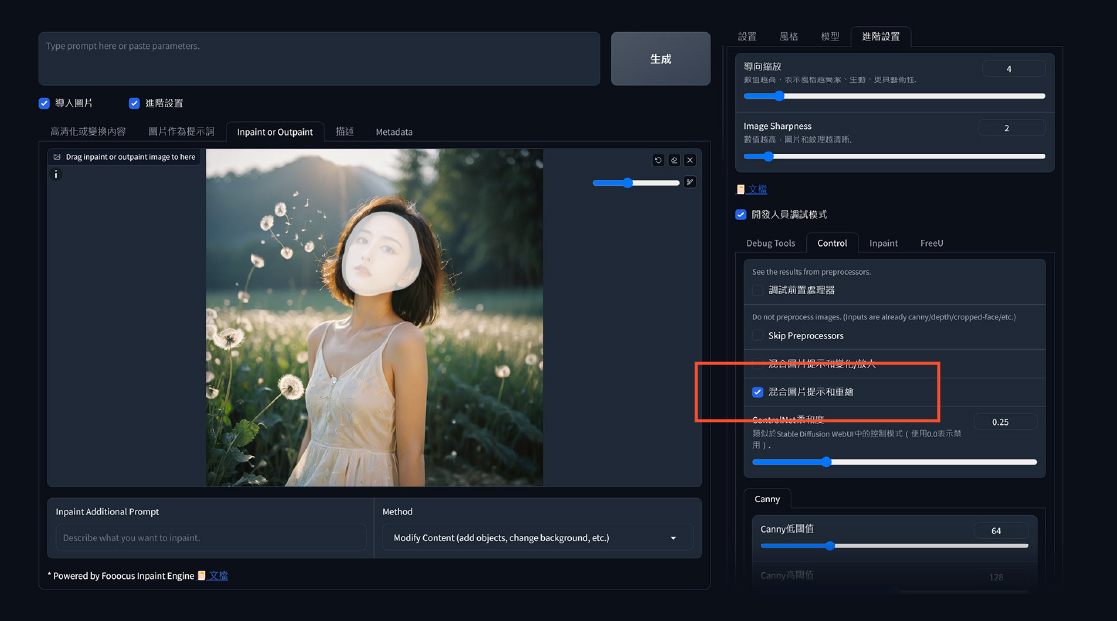
Task: Switch to the 風格 tab
Action: click(789, 36)
